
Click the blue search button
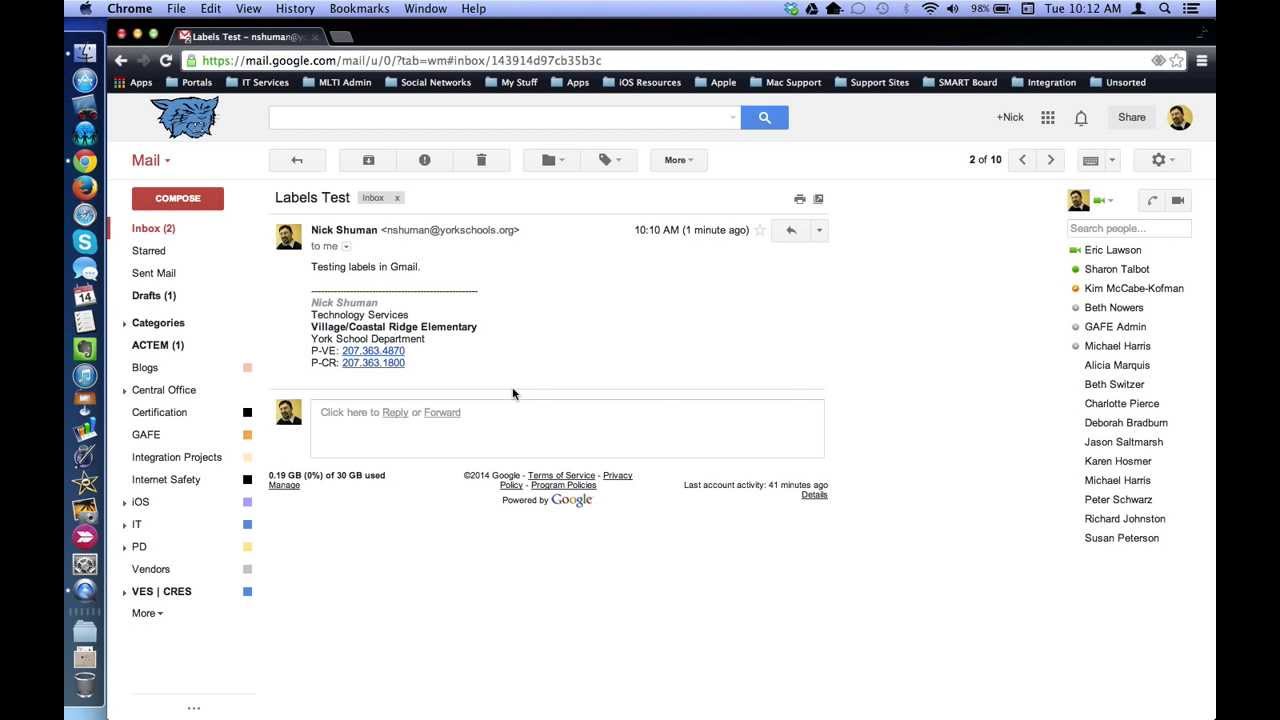[x=765, y=118]
